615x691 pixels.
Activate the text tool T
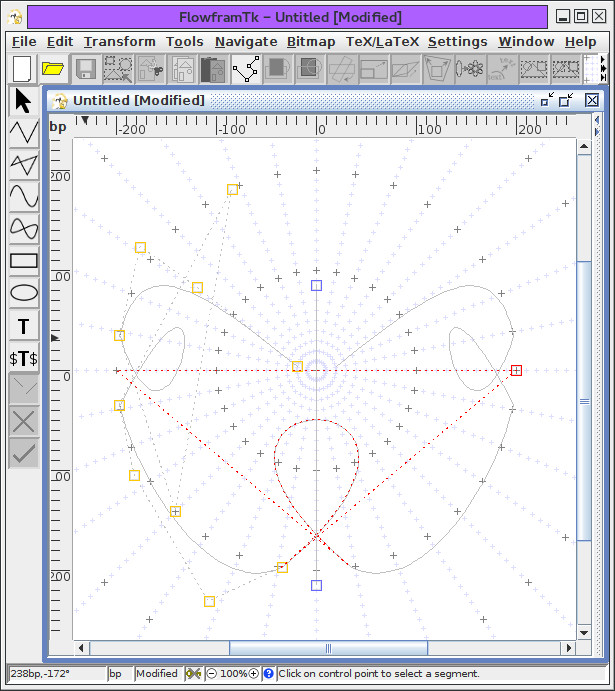24,326
